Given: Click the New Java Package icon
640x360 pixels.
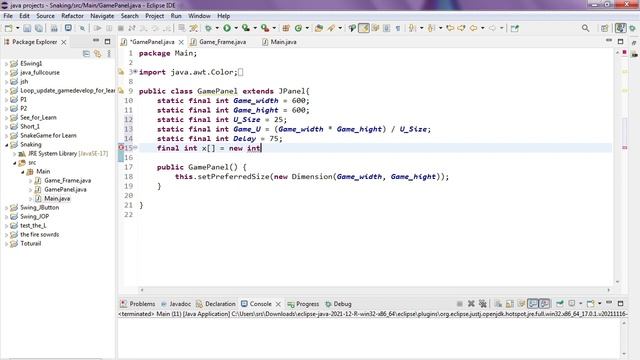Looking at the screenshot, I should pyautogui.click(x=286, y=28).
